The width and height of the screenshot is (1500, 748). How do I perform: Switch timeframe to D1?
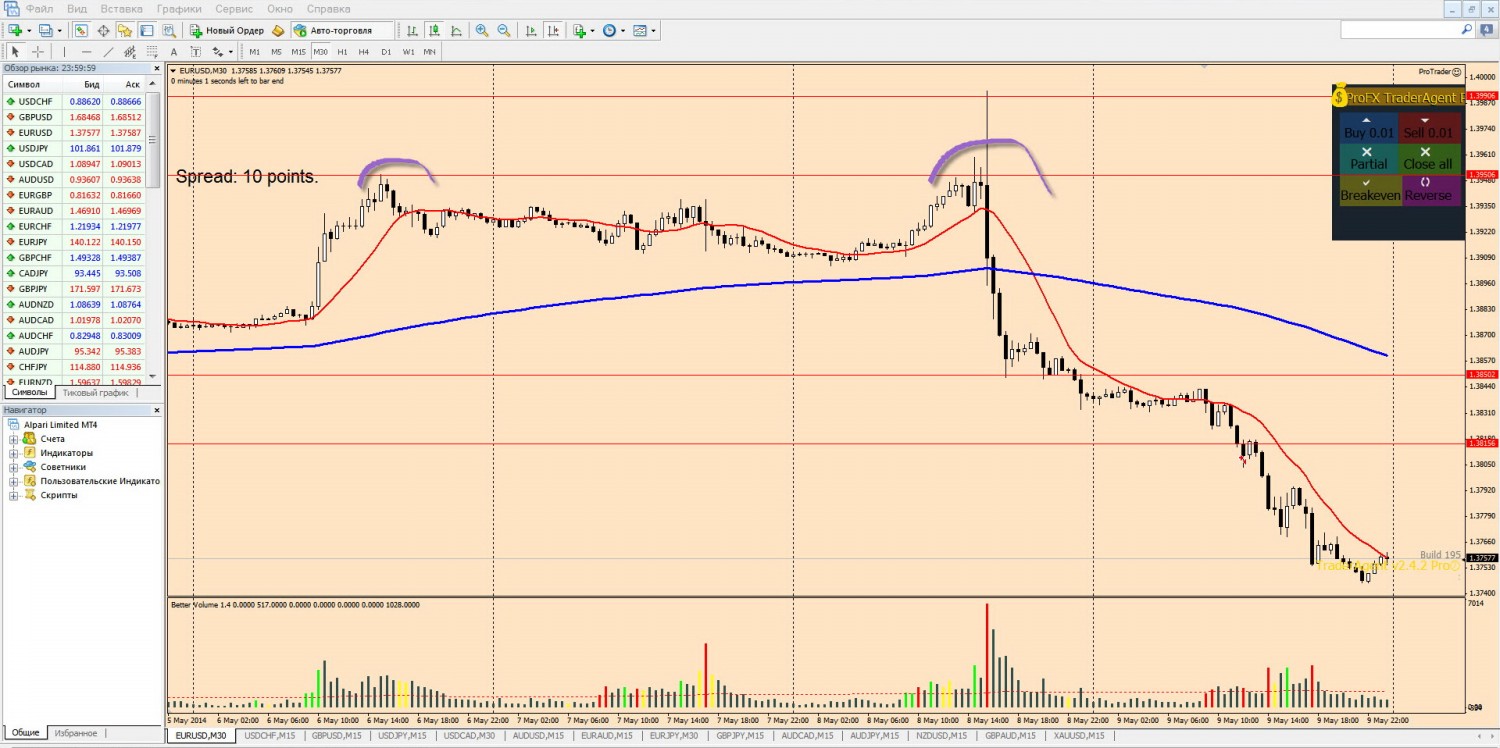tap(386, 52)
